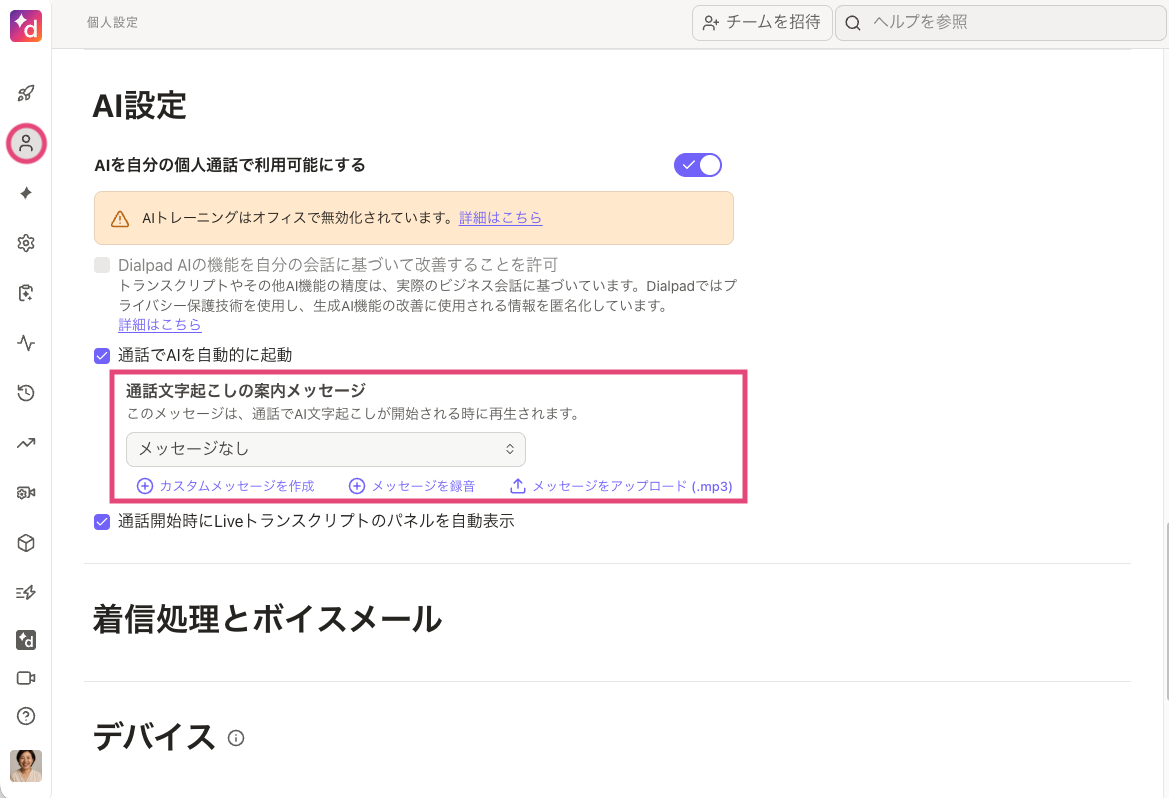Click カスタムメッセージを作成 link
This screenshot has width=1169, height=798.
pos(237,486)
